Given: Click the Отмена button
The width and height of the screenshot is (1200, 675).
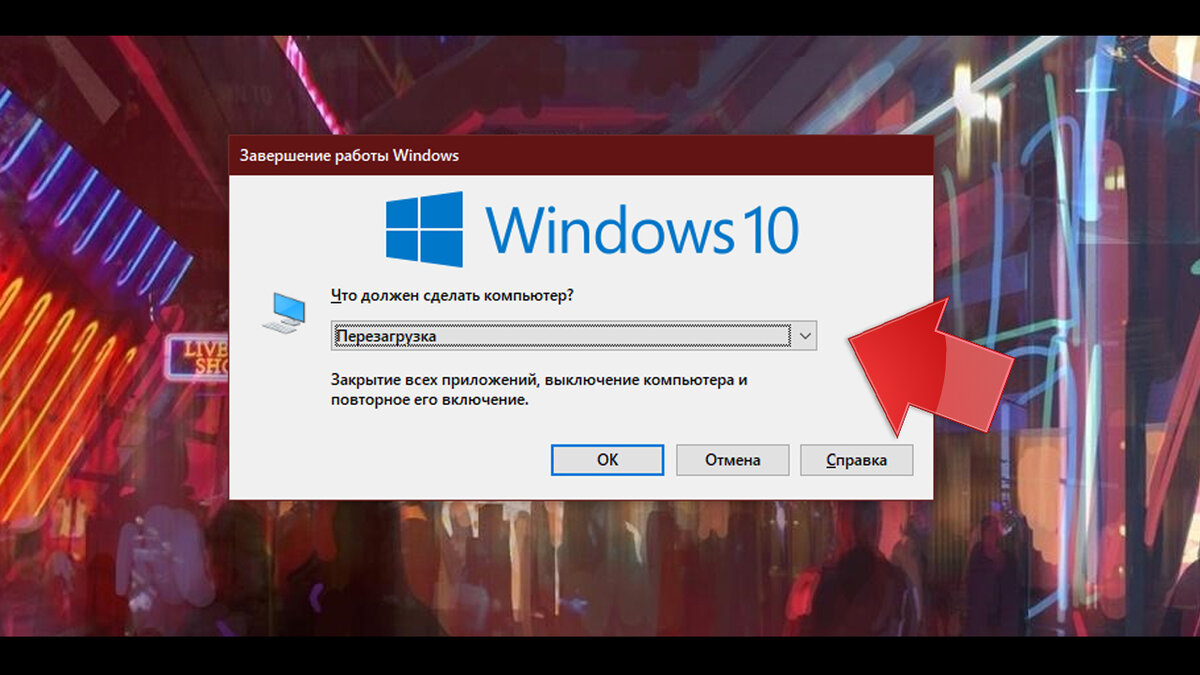Looking at the screenshot, I should pyautogui.click(x=732, y=460).
